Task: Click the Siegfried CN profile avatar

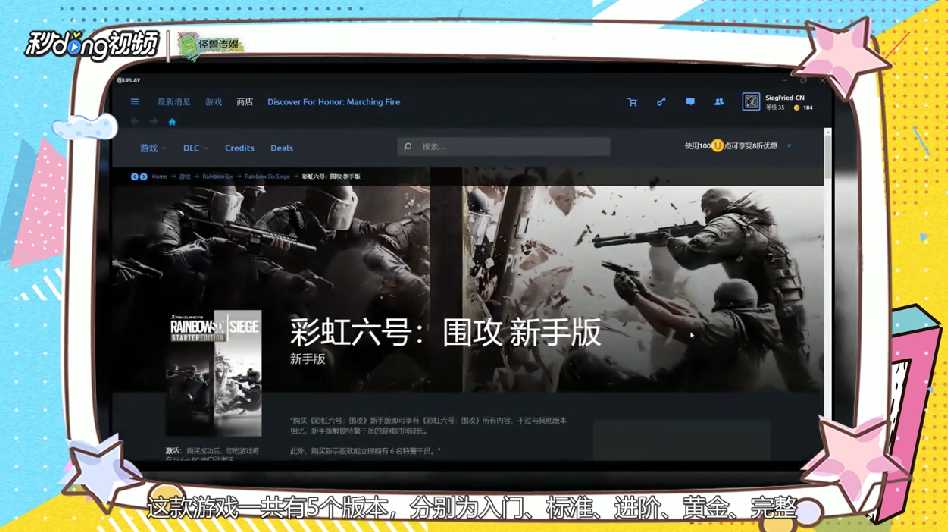Action: (751, 102)
